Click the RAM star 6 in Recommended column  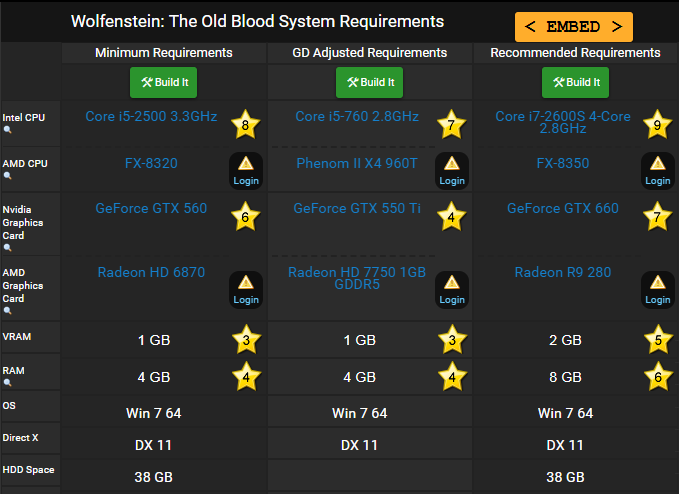pyautogui.click(x=658, y=377)
